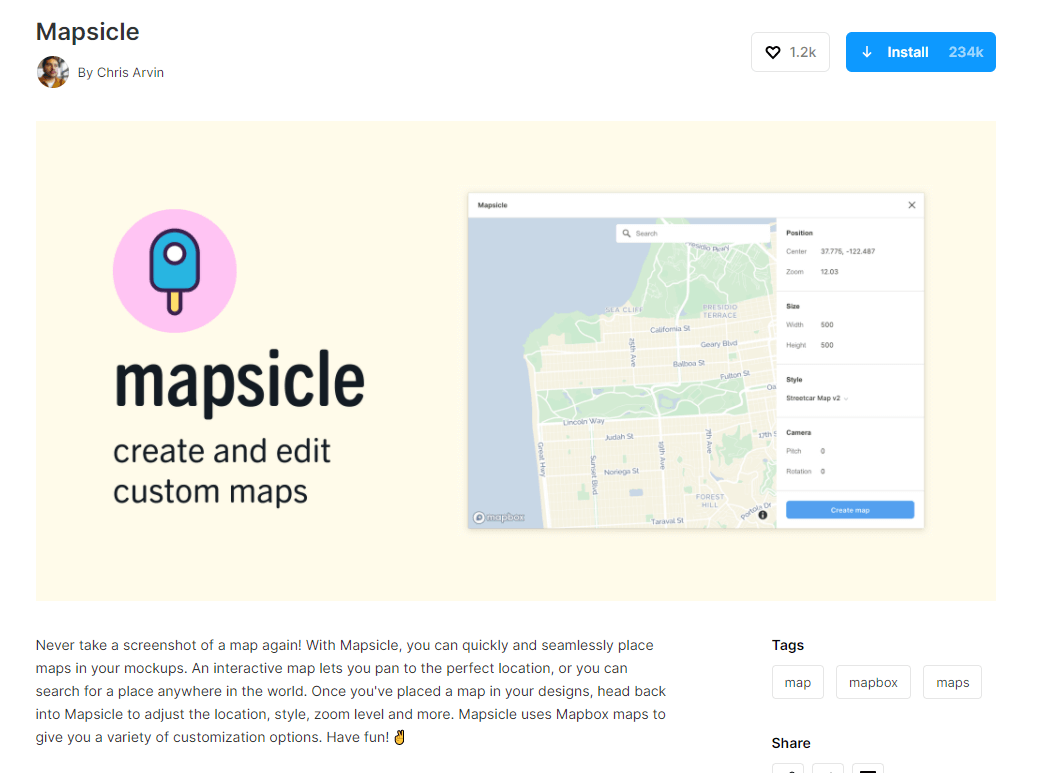
Task: Click the Rotation value "0"
Action: pos(822,471)
